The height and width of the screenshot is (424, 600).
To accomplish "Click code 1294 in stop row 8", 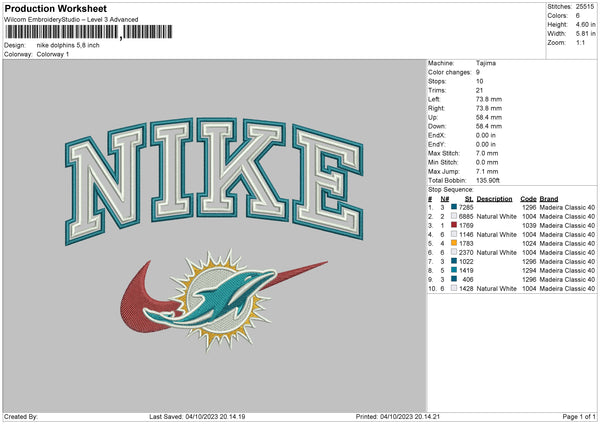I will (529, 271).
